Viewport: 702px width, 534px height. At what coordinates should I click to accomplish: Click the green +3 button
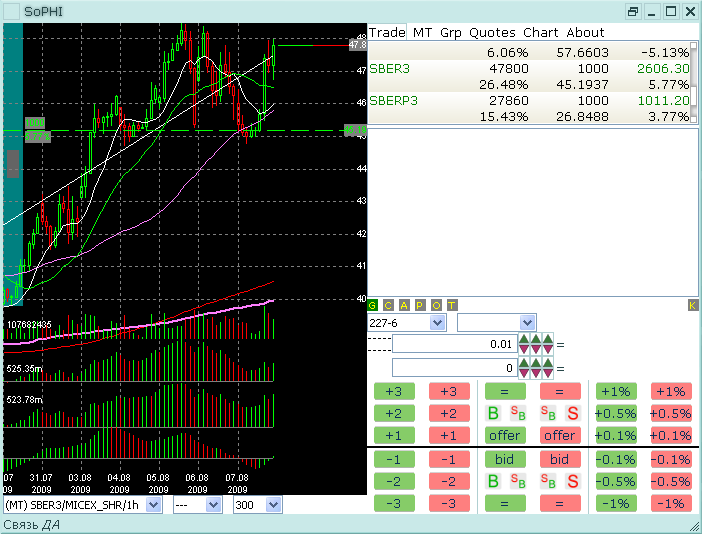(394, 391)
